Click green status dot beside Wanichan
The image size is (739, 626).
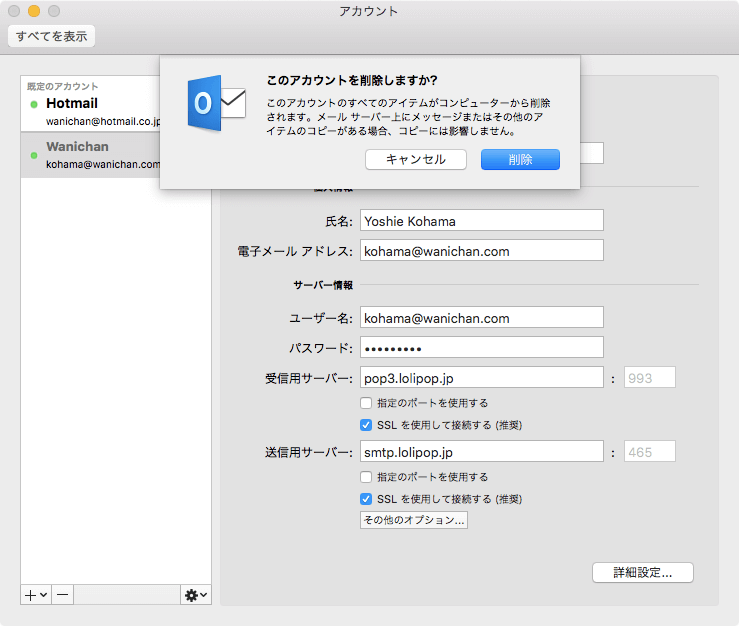pos(34,155)
